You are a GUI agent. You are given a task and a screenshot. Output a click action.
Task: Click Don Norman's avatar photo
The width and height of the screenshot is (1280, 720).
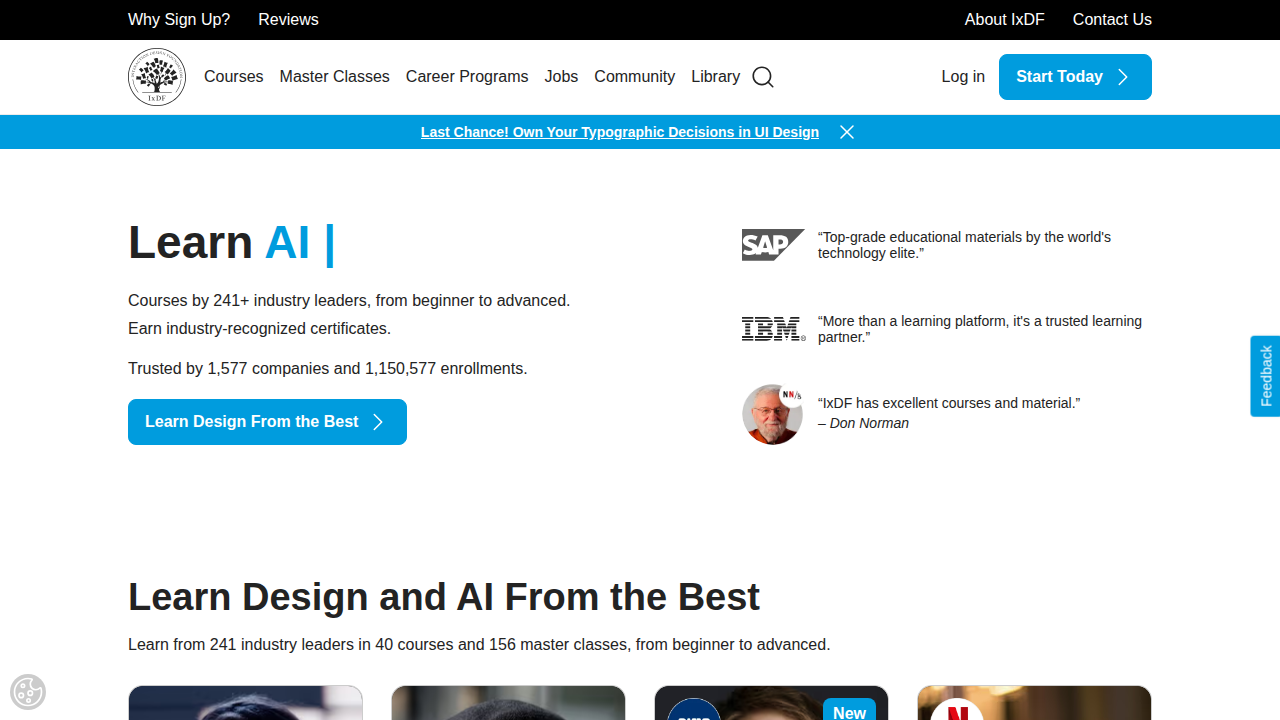click(772, 414)
